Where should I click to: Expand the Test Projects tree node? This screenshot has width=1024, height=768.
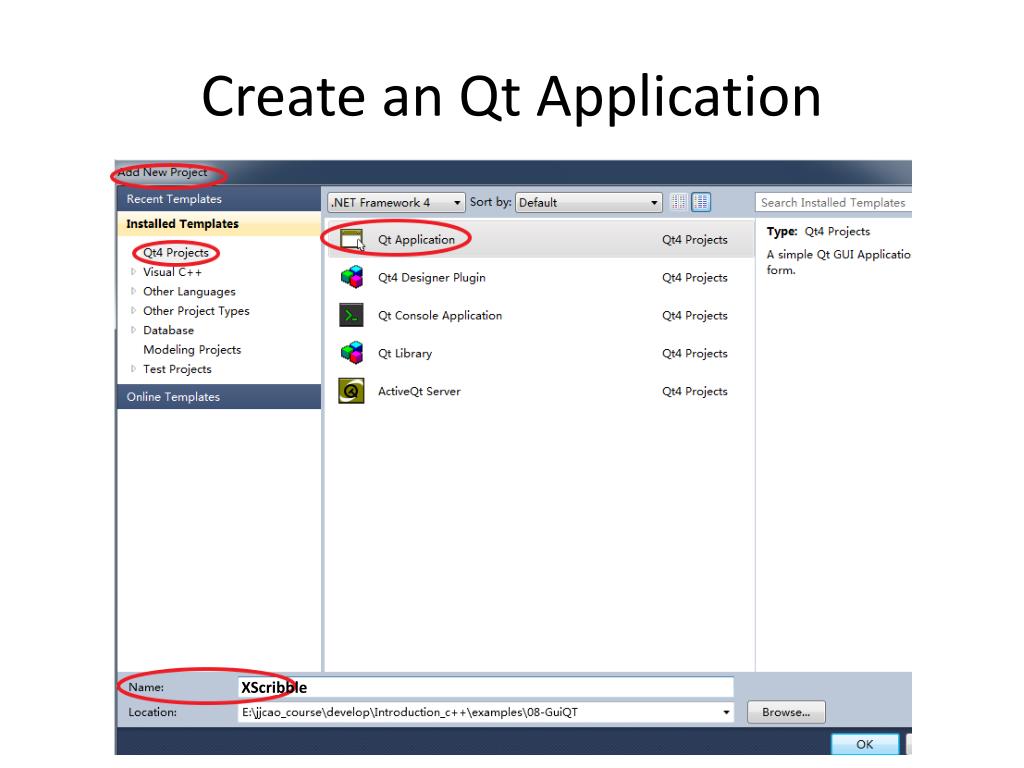(x=133, y=369)
